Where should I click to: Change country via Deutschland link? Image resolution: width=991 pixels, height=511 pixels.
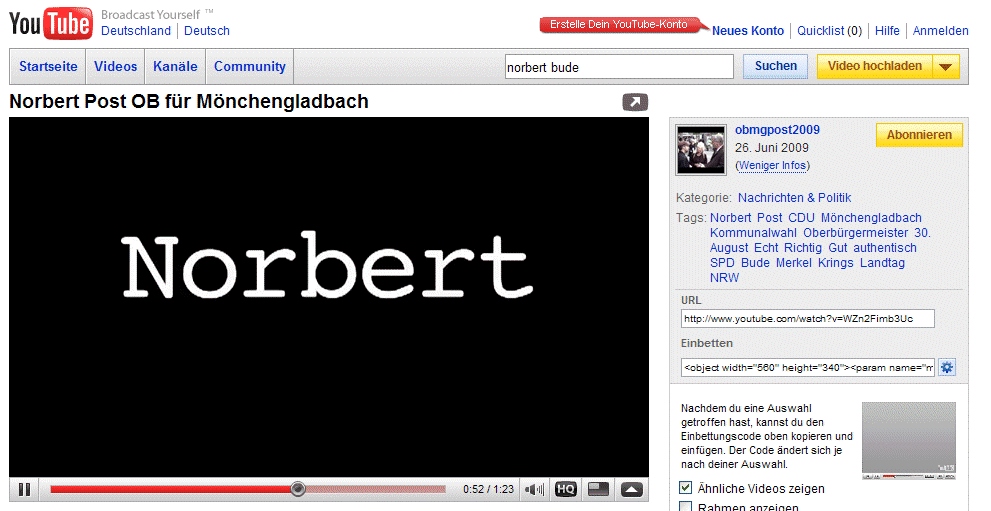tap(136, 31)
